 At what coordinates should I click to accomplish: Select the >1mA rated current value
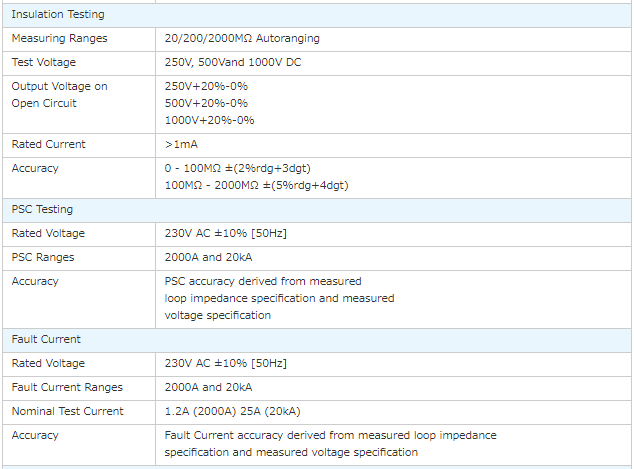point(181,144)
